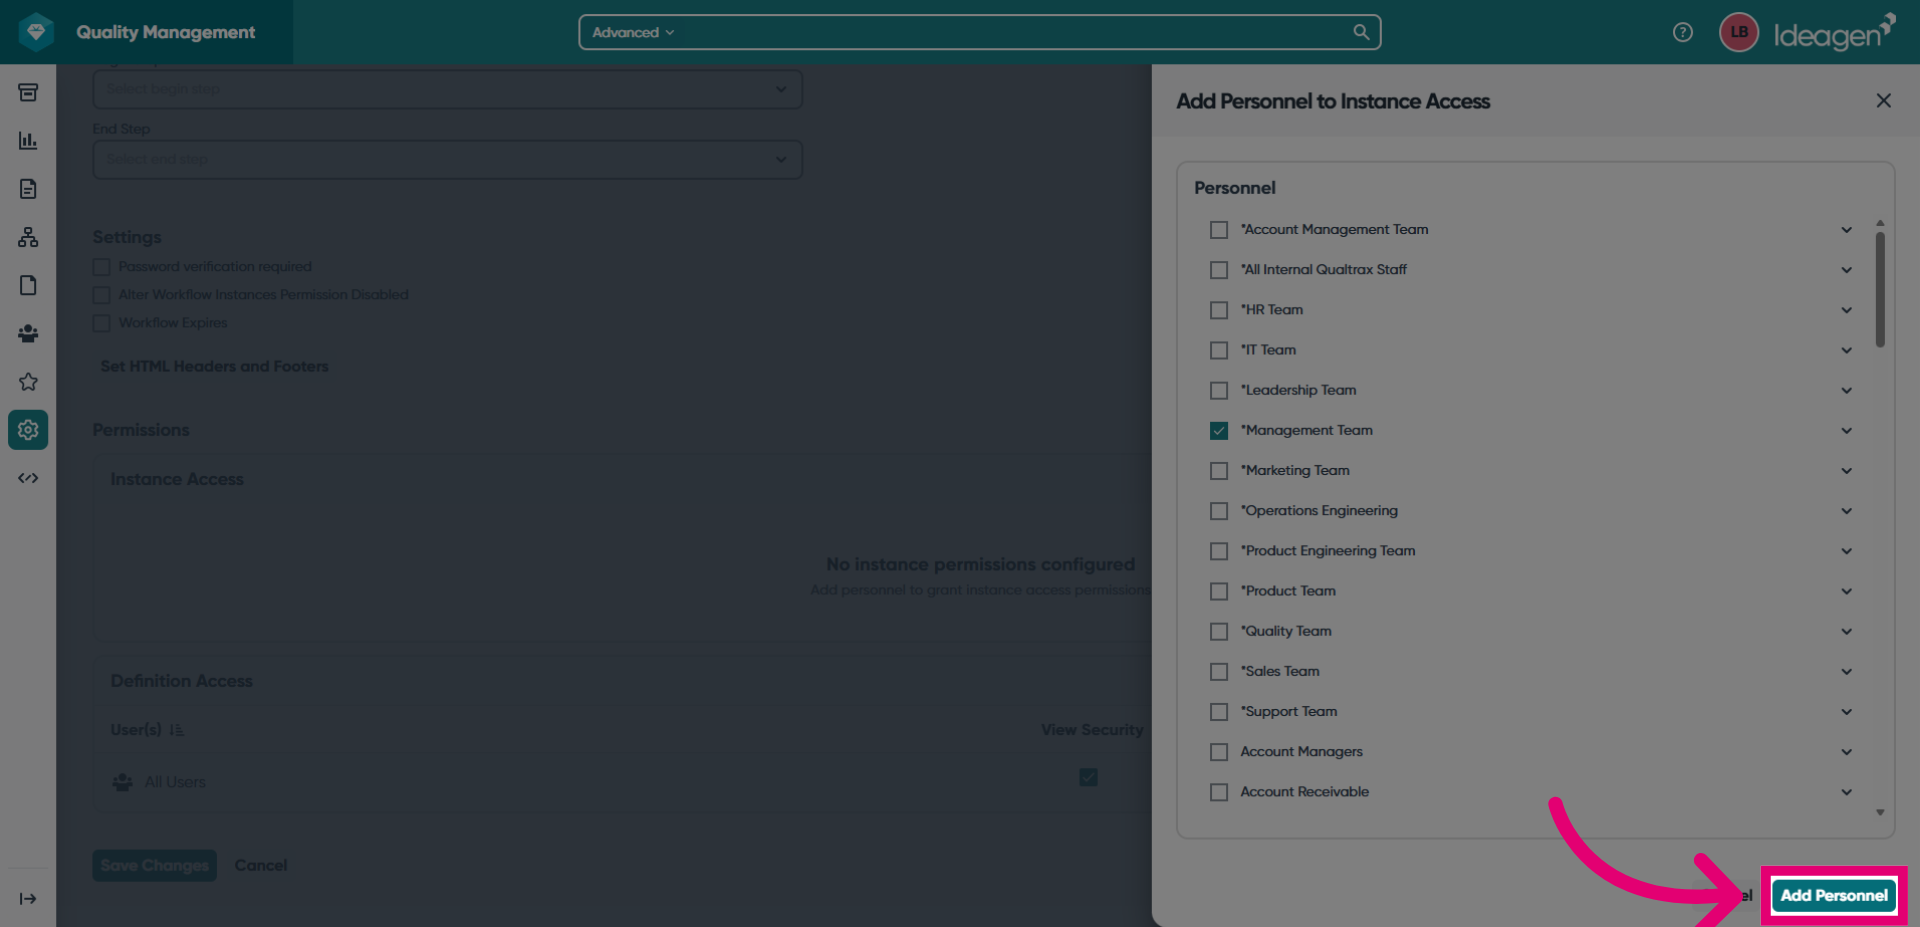Screen dimensions: 1920x927
Task: Check the HR Team checkbox
Action: pyautogui.click(x=1219, y=310)
